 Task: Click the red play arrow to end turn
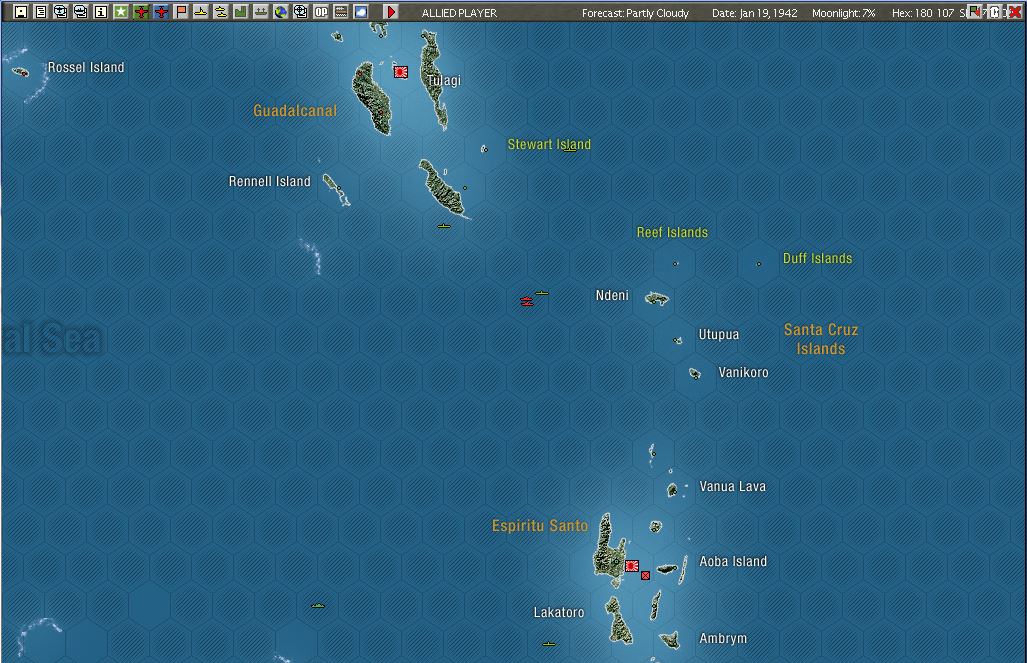[x=391, y=12]
